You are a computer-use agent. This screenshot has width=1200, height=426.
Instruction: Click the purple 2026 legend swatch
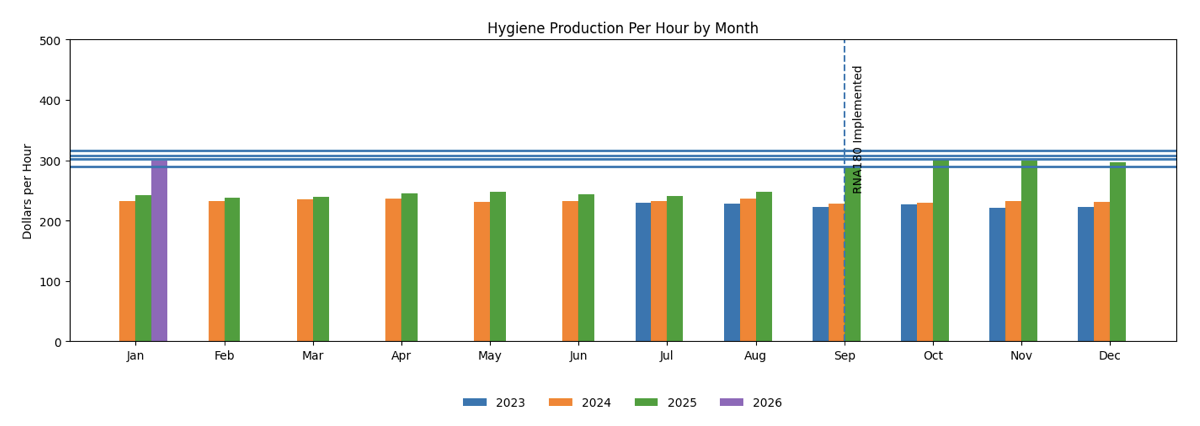pos(732,403)
